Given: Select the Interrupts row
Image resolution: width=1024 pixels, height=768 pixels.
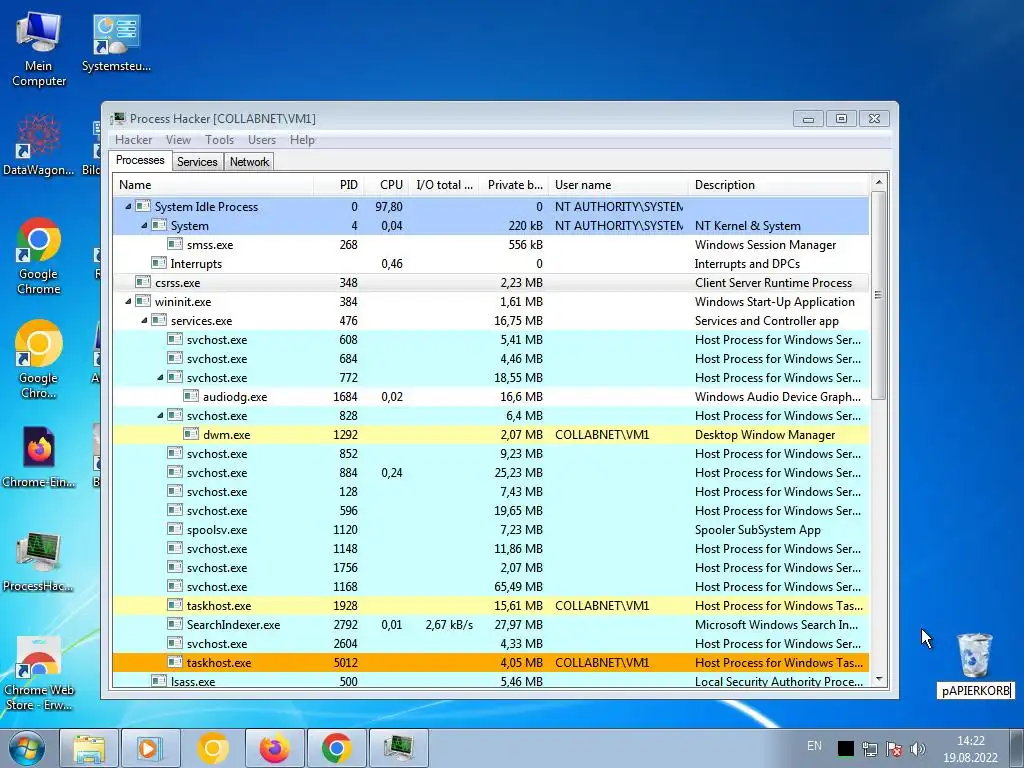Looking at the screenshot, I should click(x=491, y=263).
